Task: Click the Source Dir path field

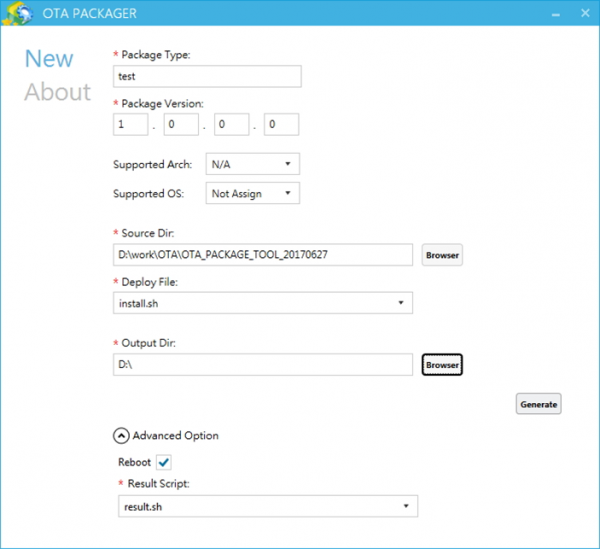Action: pos(263,255)
